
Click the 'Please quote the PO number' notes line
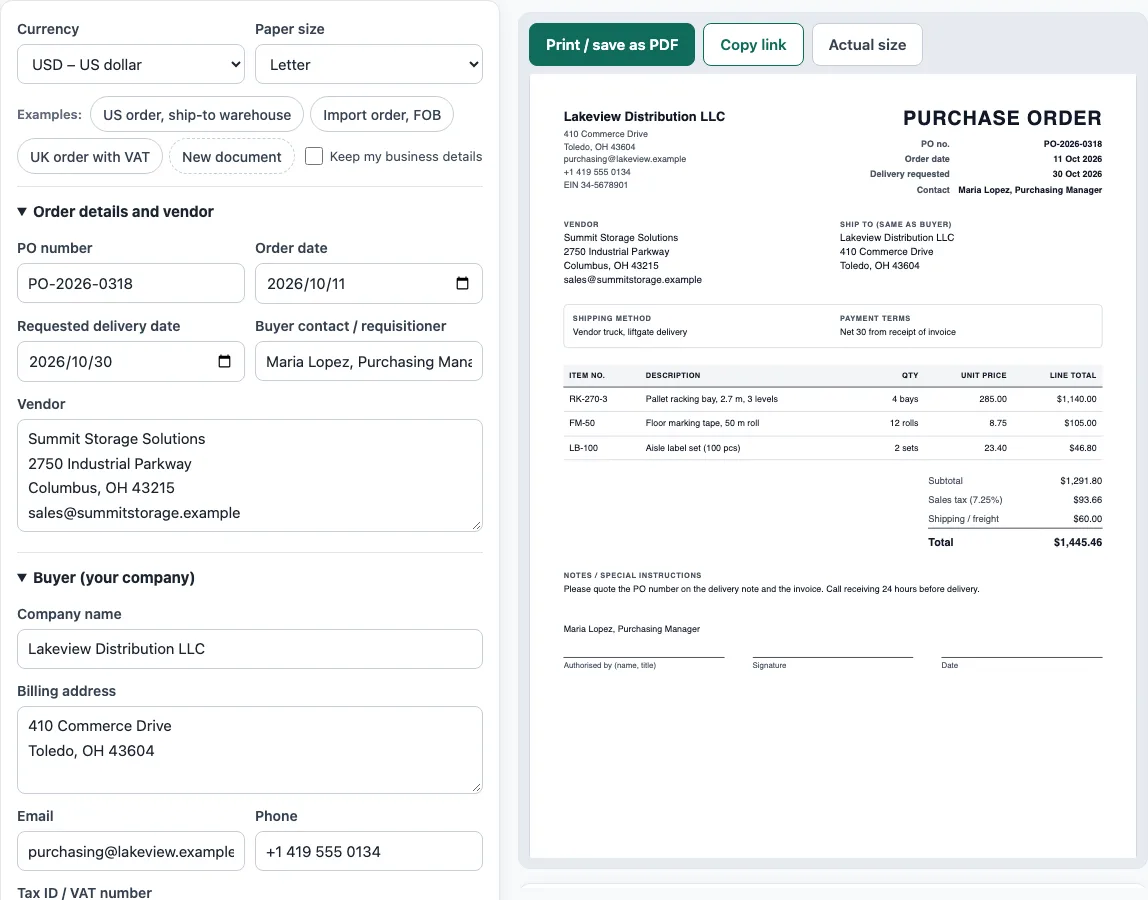(x=771, y=590)
